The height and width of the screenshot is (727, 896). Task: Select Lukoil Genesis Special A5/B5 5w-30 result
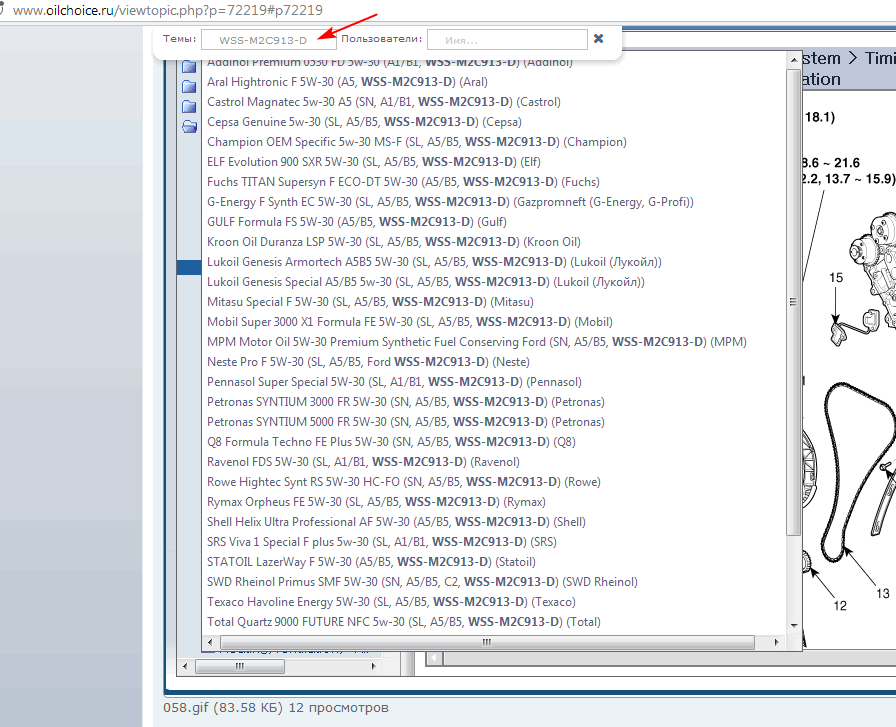[x=426, y=282]
